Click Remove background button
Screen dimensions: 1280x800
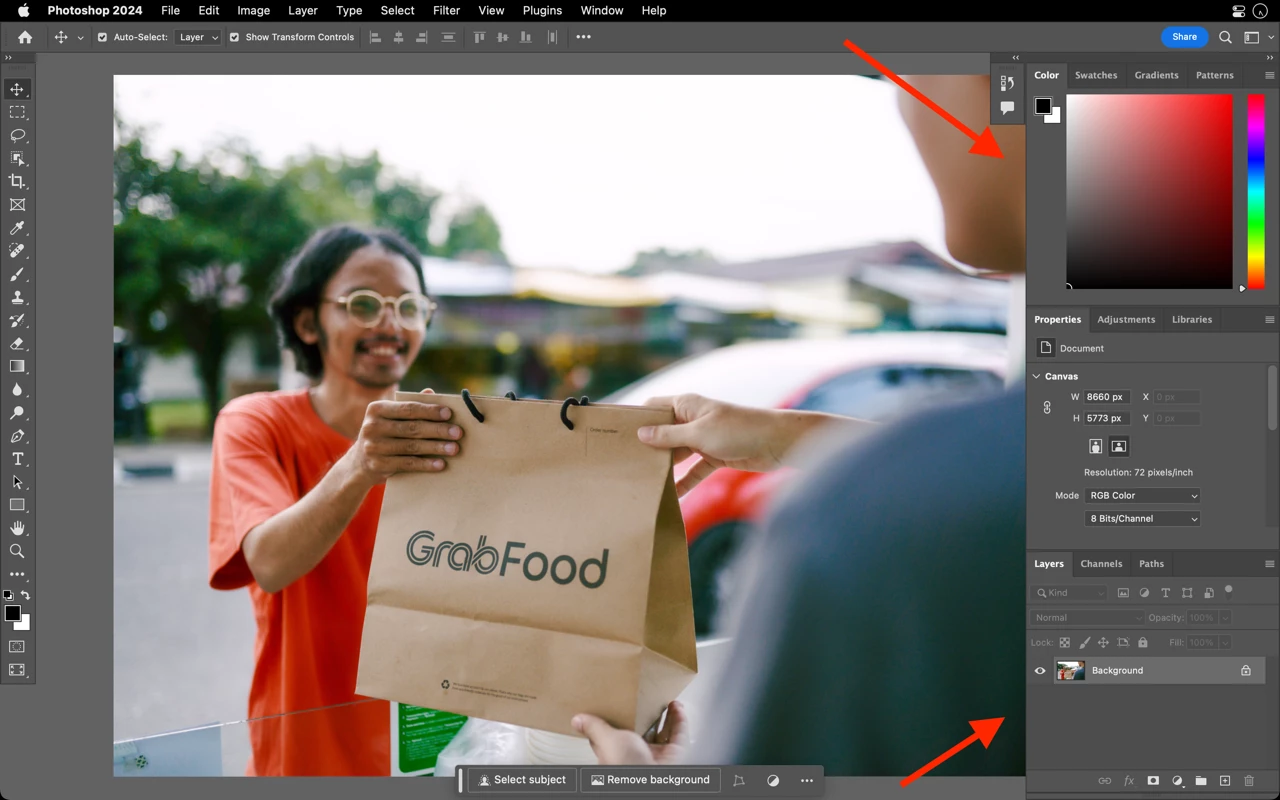point(651,780)
